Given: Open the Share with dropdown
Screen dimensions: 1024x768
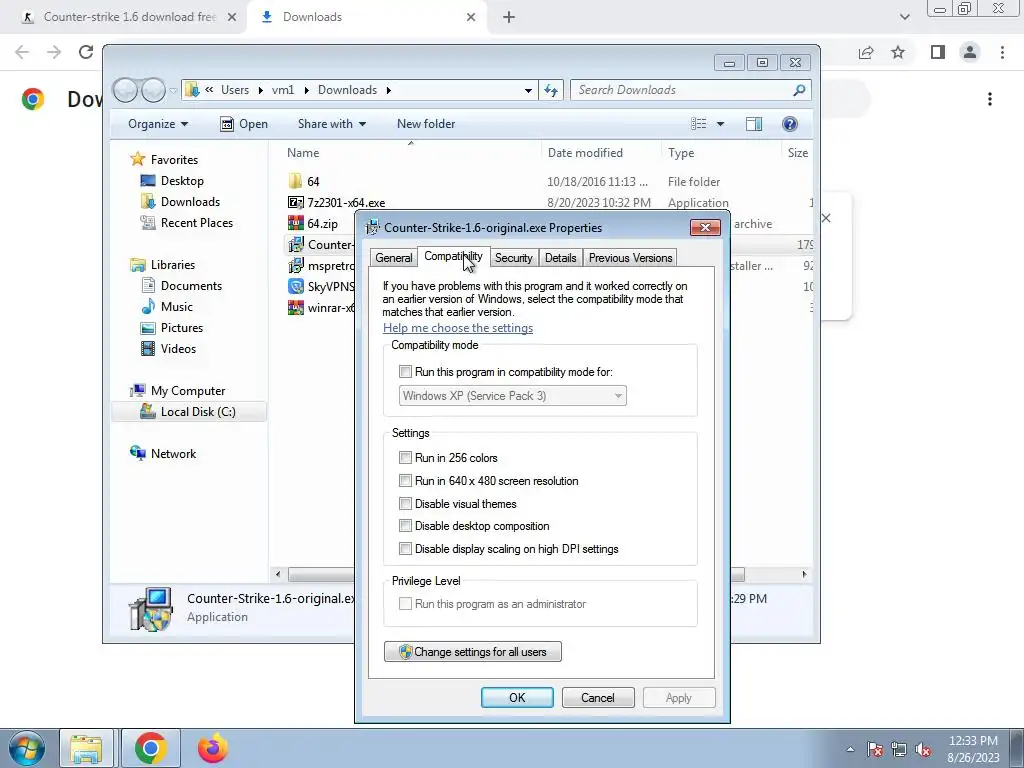Looking at the screenshot, I should pos(332,124).
